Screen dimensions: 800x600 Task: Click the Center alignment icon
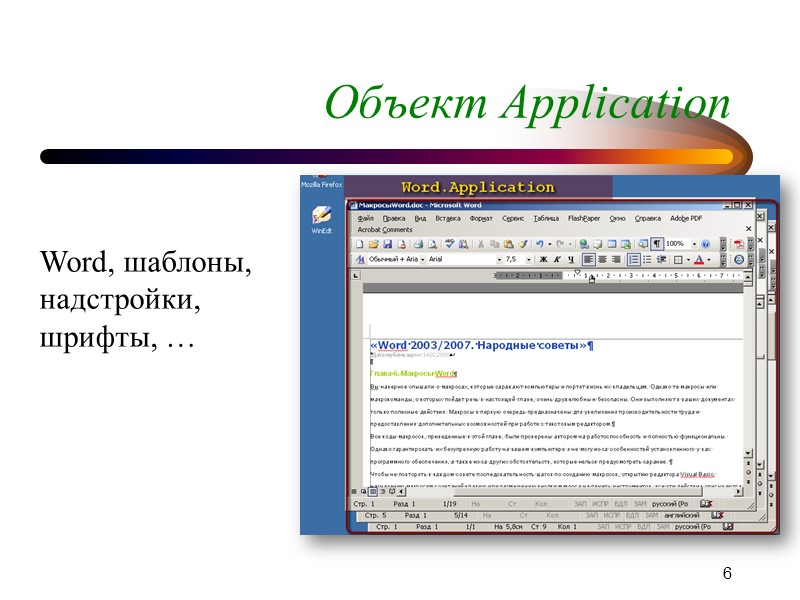[602, 259]
